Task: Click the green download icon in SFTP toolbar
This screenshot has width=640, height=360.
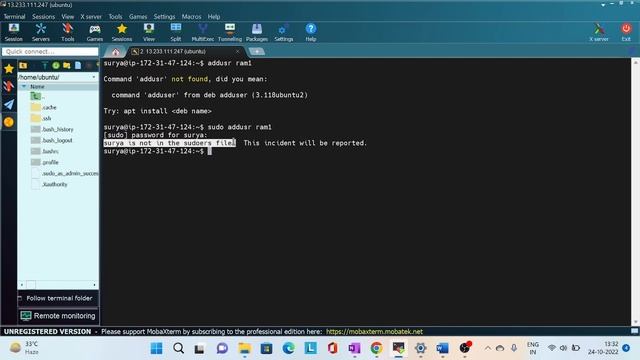Action: click(x=56, y=65)
